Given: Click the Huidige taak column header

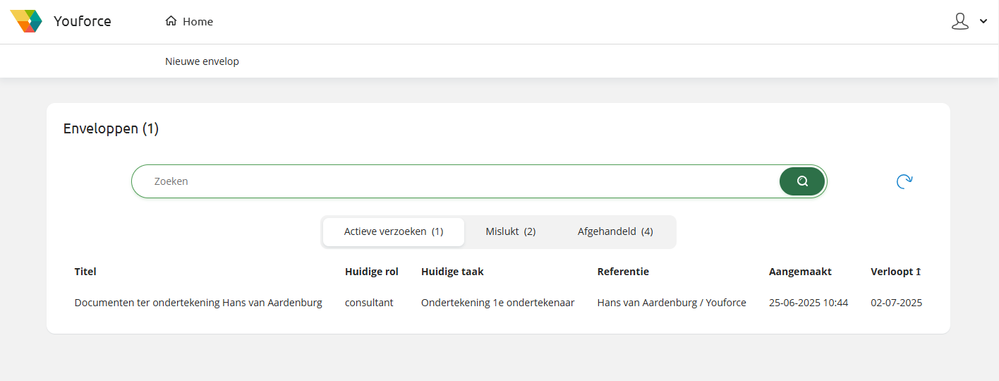Looking at the screenshot, I should click(452, 271).
